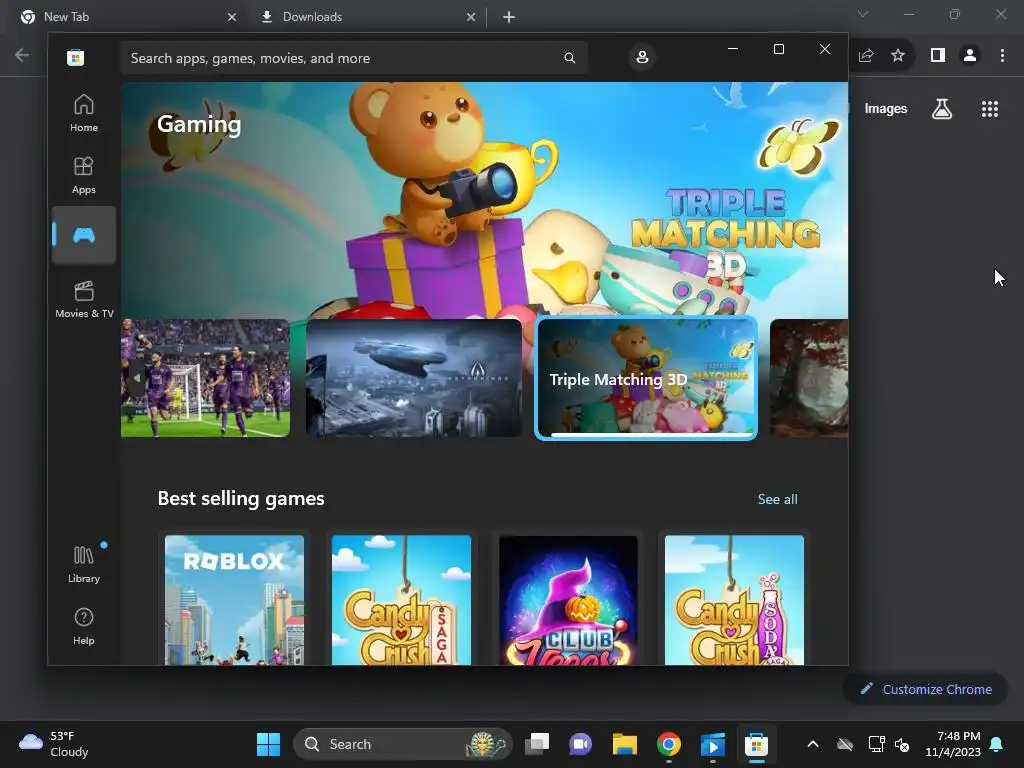Click Triple Matching 3D hero banner
Image resolution: width=1024 pixels, height=768 pixels.
pos(484,199)
